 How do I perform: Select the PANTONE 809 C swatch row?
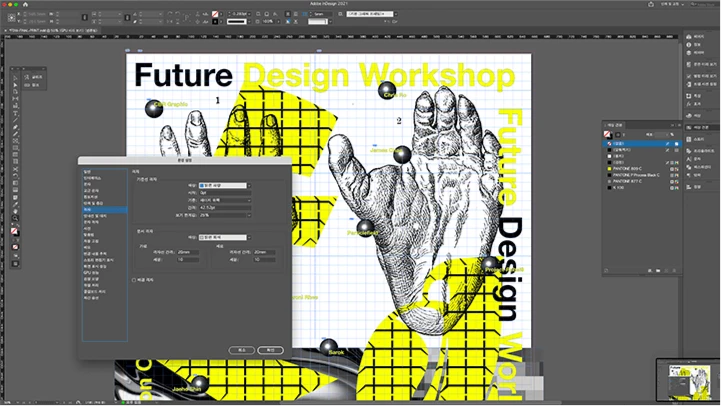coord(642,169)
